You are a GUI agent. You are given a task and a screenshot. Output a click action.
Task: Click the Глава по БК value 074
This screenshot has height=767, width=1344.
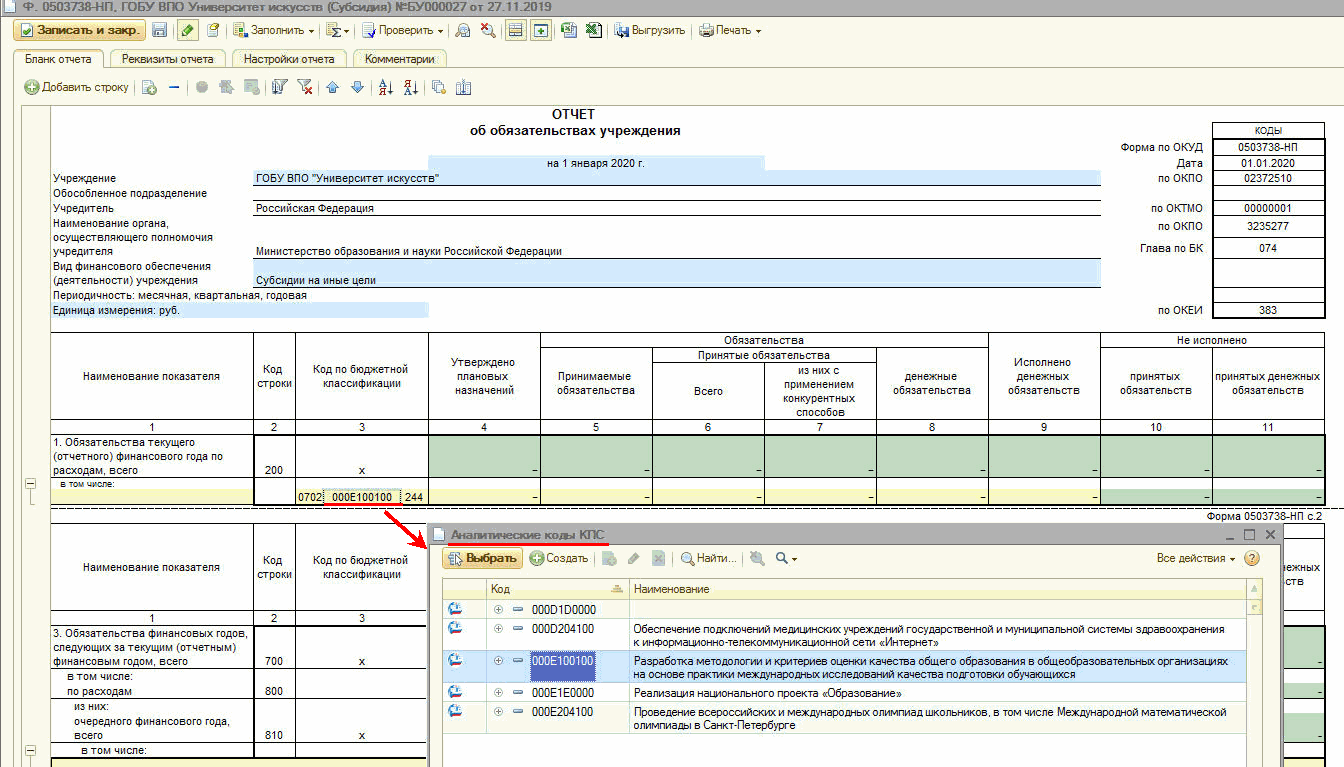(1267, 249)
